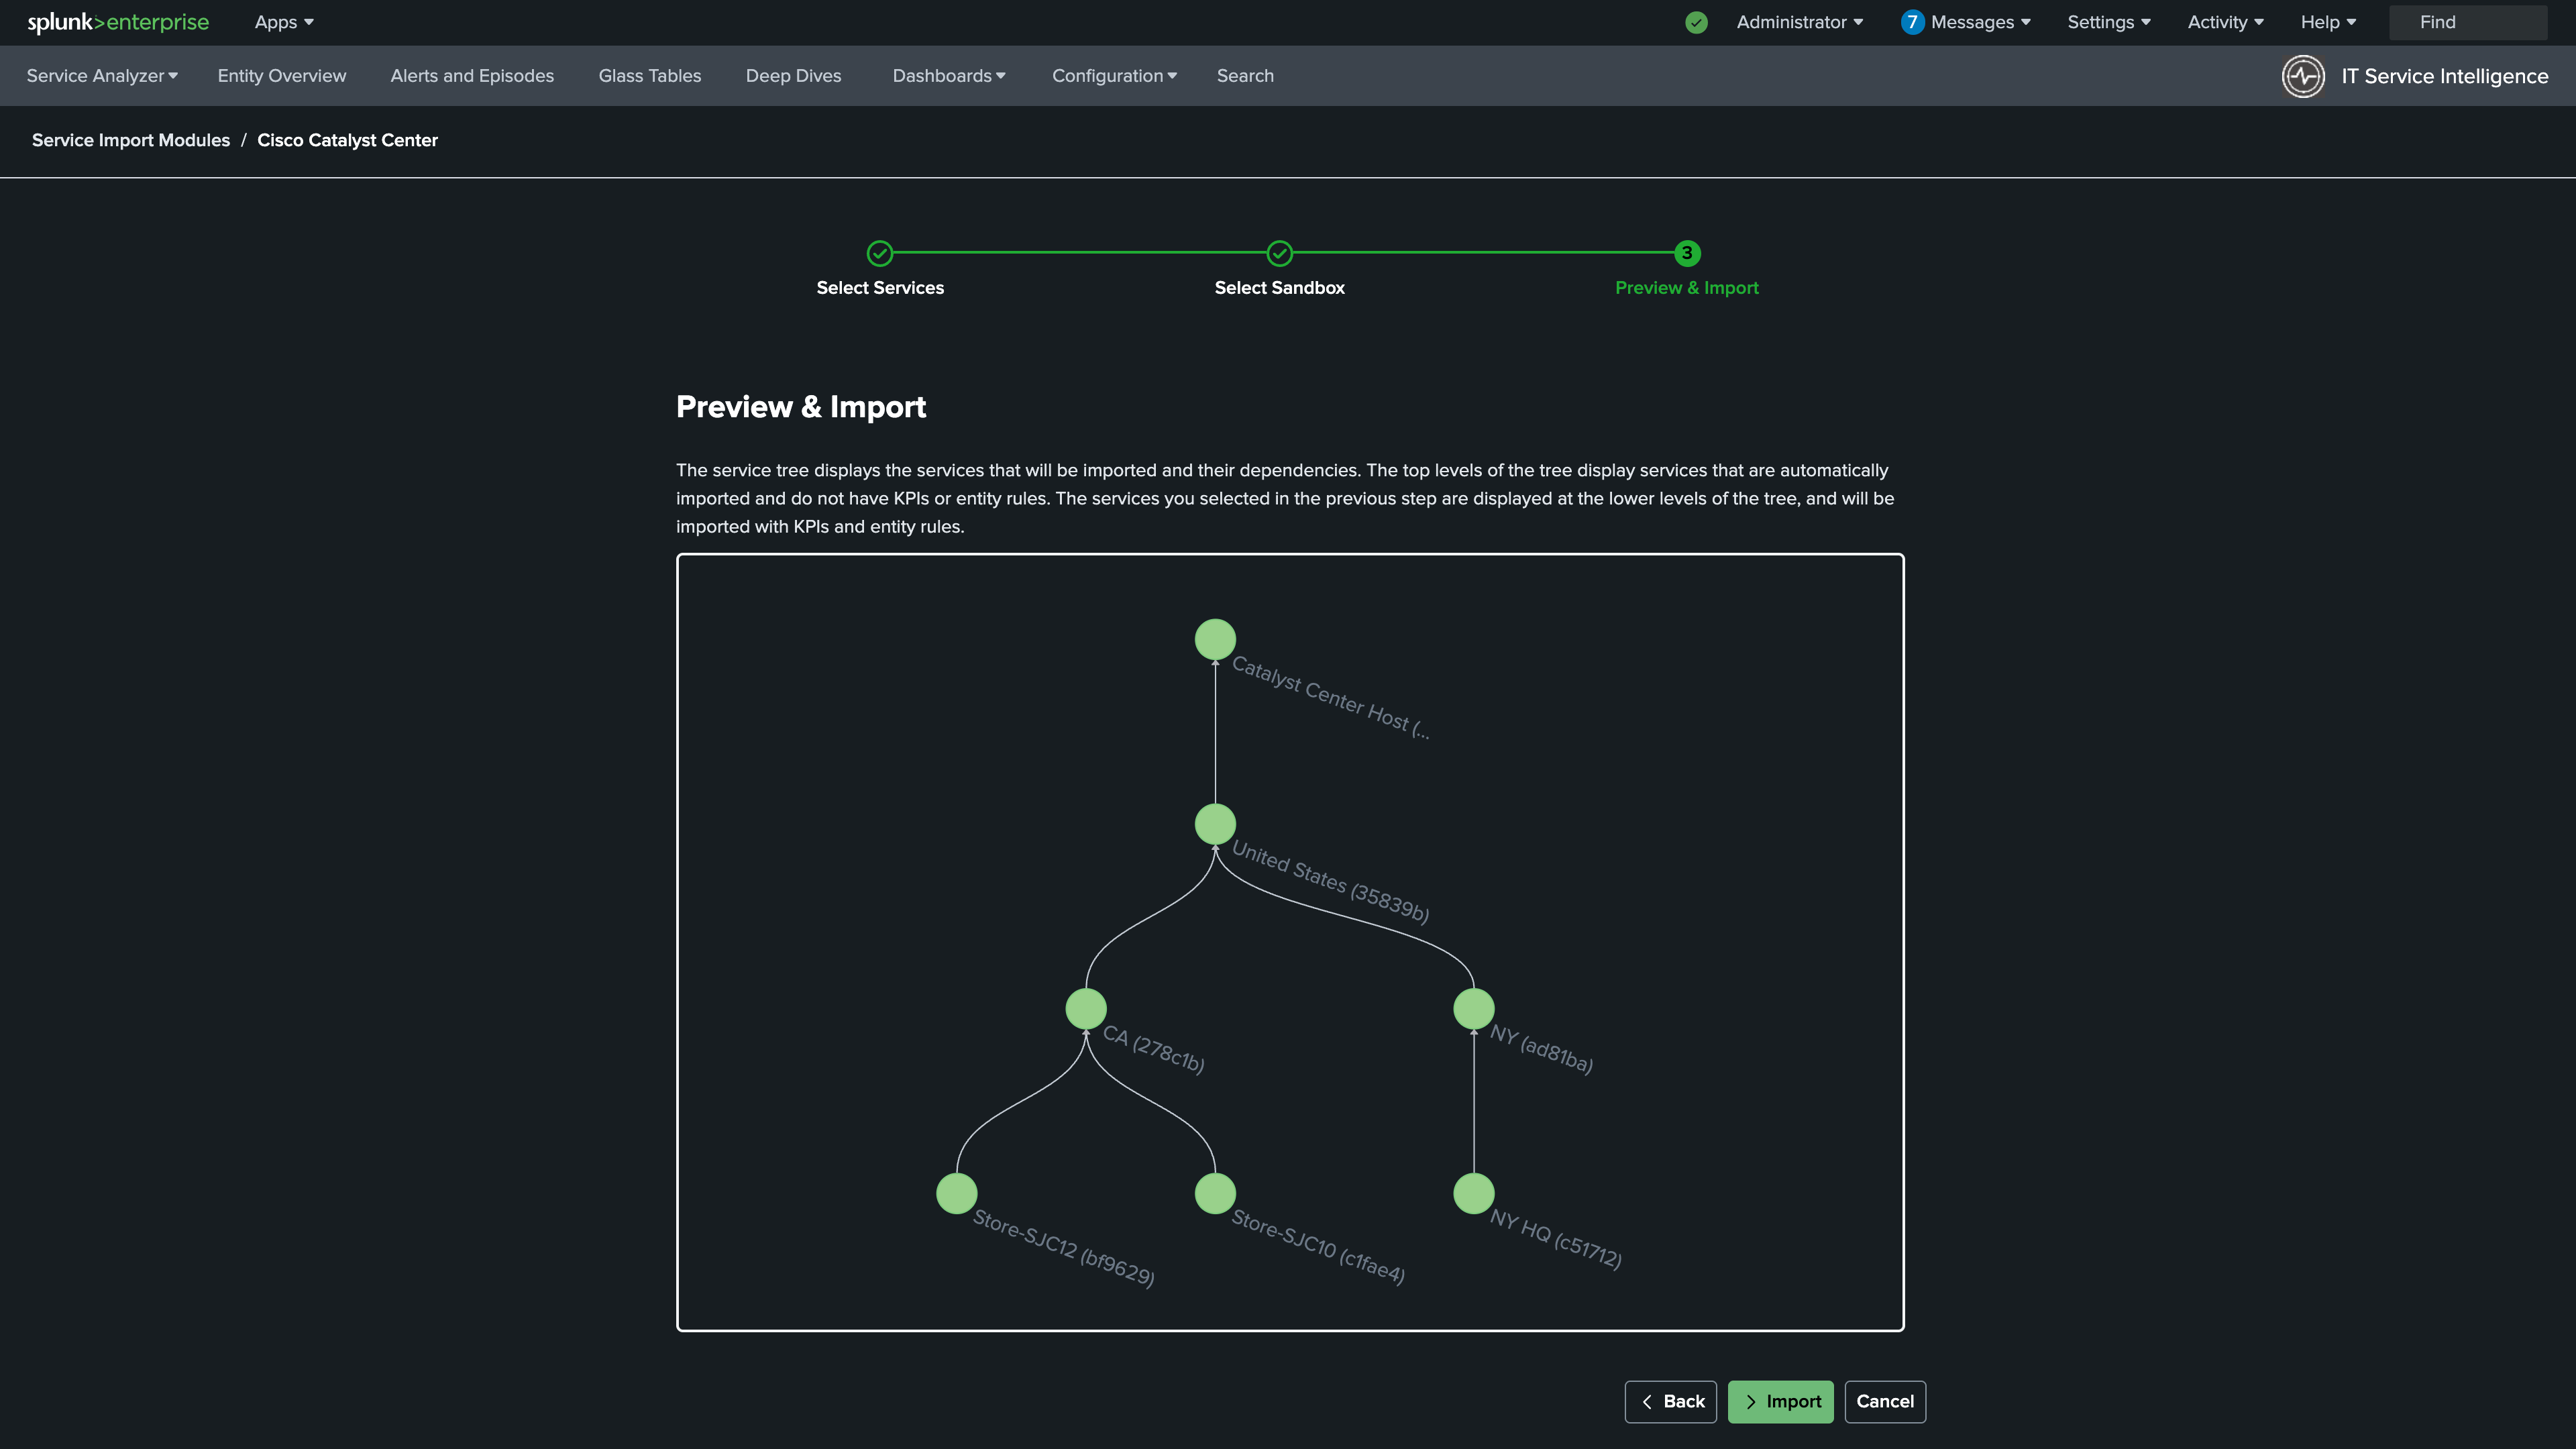
Task: Select the Catalyst Center Host tree node
Action: [x=1215, y=639]
